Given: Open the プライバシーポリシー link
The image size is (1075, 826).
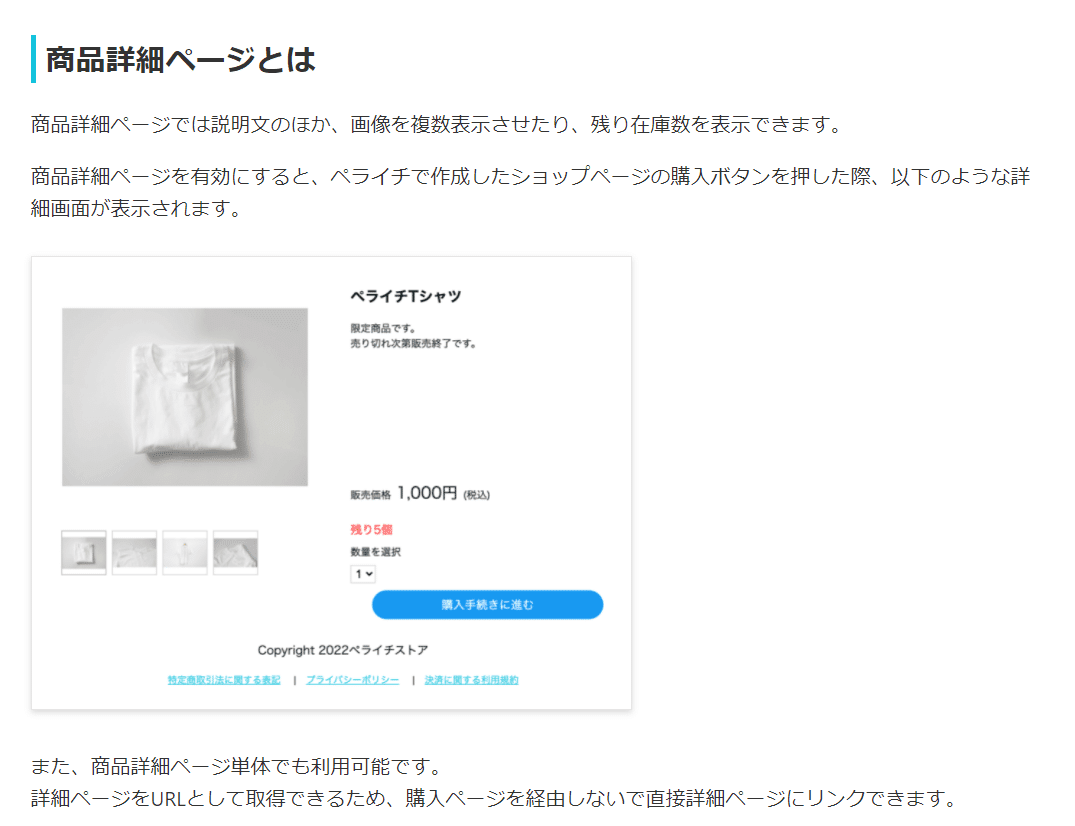Looking at the screenshot, I should [x=352, y=678].
